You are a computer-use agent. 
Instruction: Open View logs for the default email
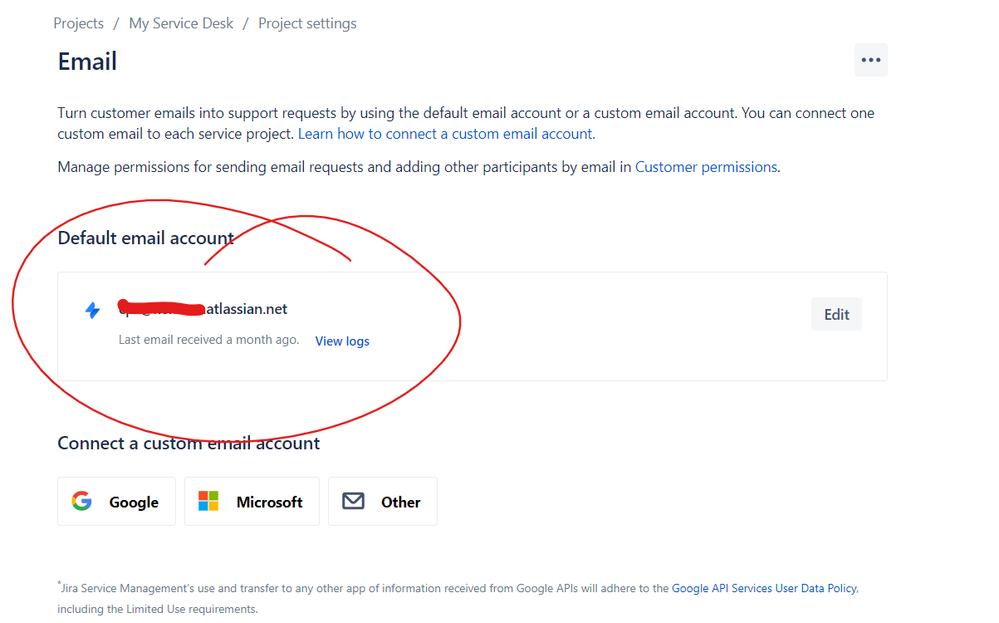tap(342, 341)
